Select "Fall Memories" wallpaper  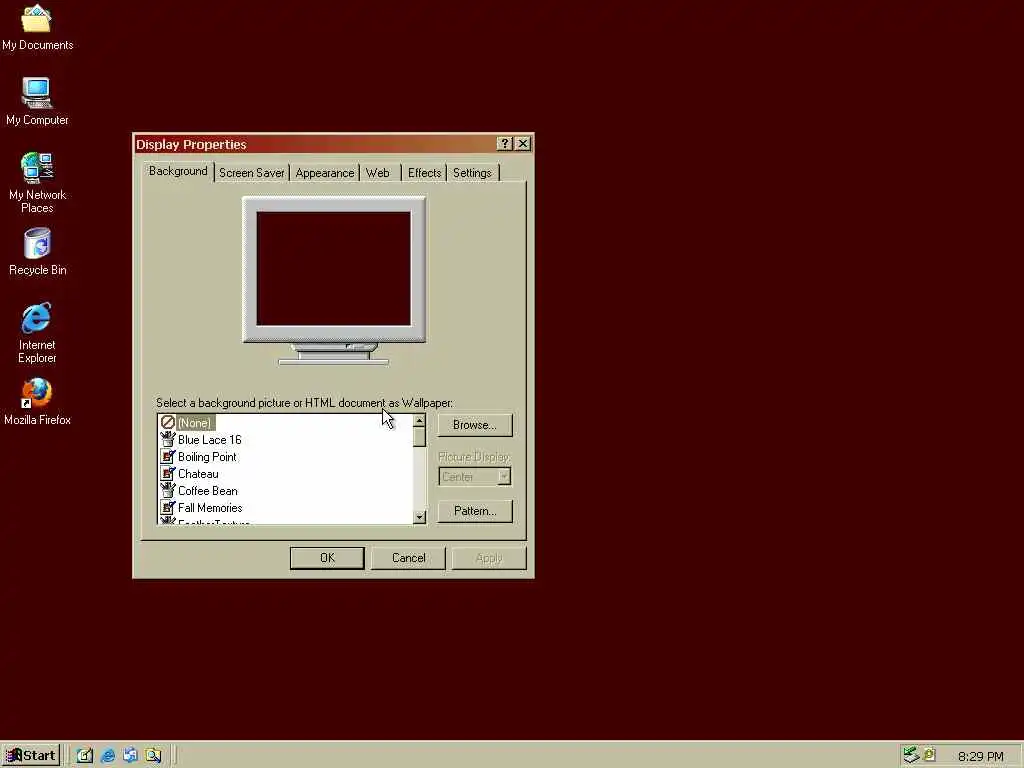coord(210,507)
